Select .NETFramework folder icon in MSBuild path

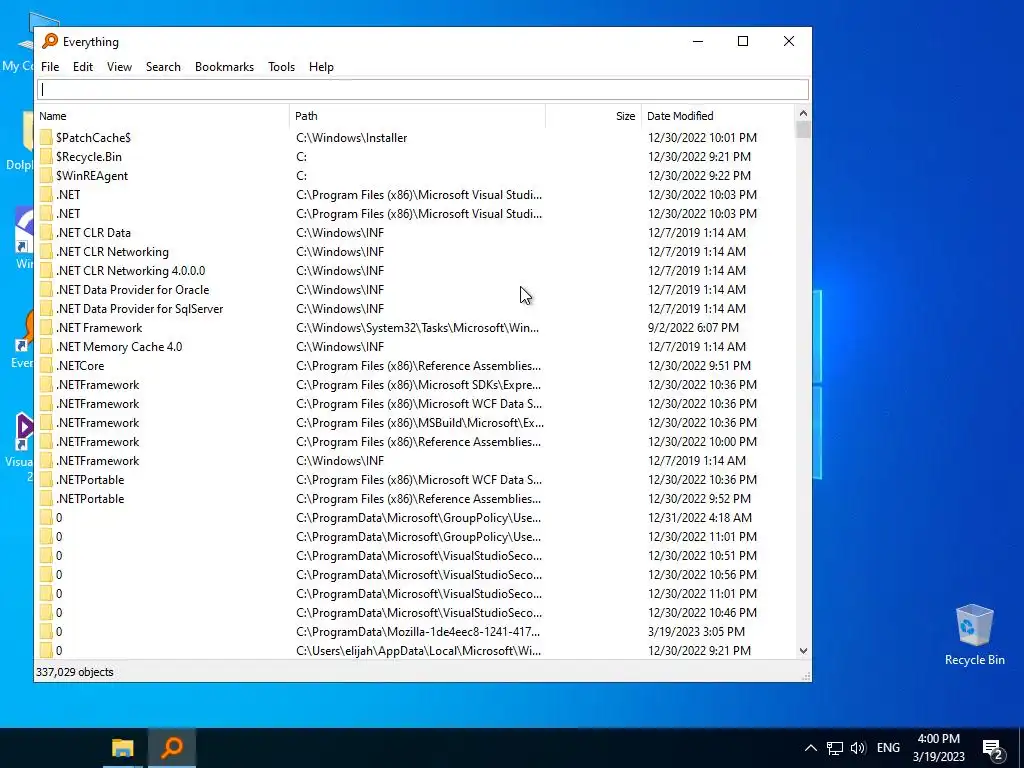46,423
